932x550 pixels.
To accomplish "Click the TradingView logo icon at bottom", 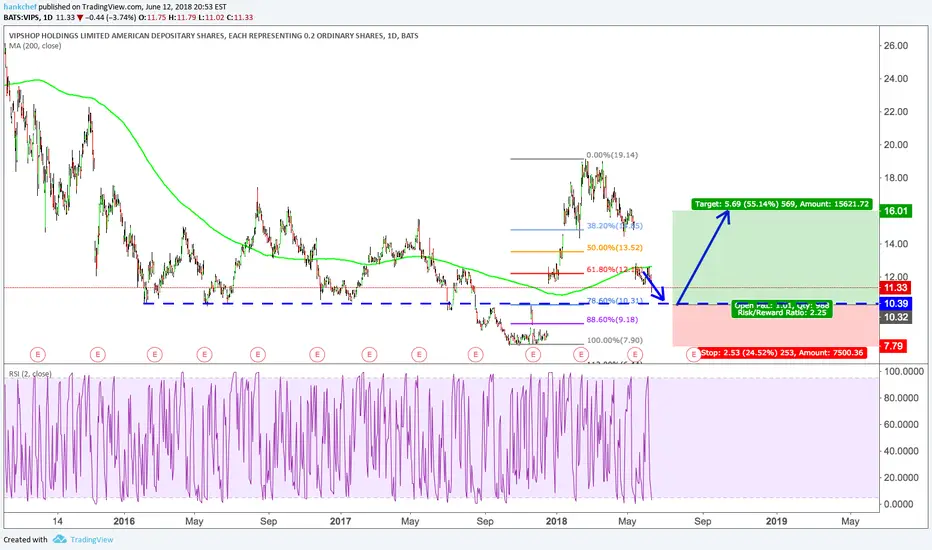I will [59, 539].
